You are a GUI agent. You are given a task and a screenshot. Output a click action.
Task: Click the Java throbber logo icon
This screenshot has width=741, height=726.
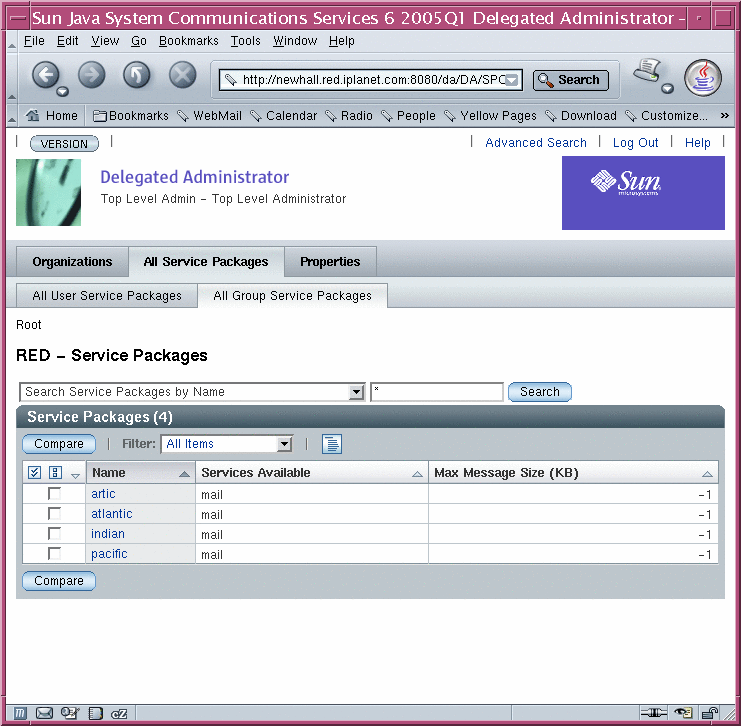(703, 78)
